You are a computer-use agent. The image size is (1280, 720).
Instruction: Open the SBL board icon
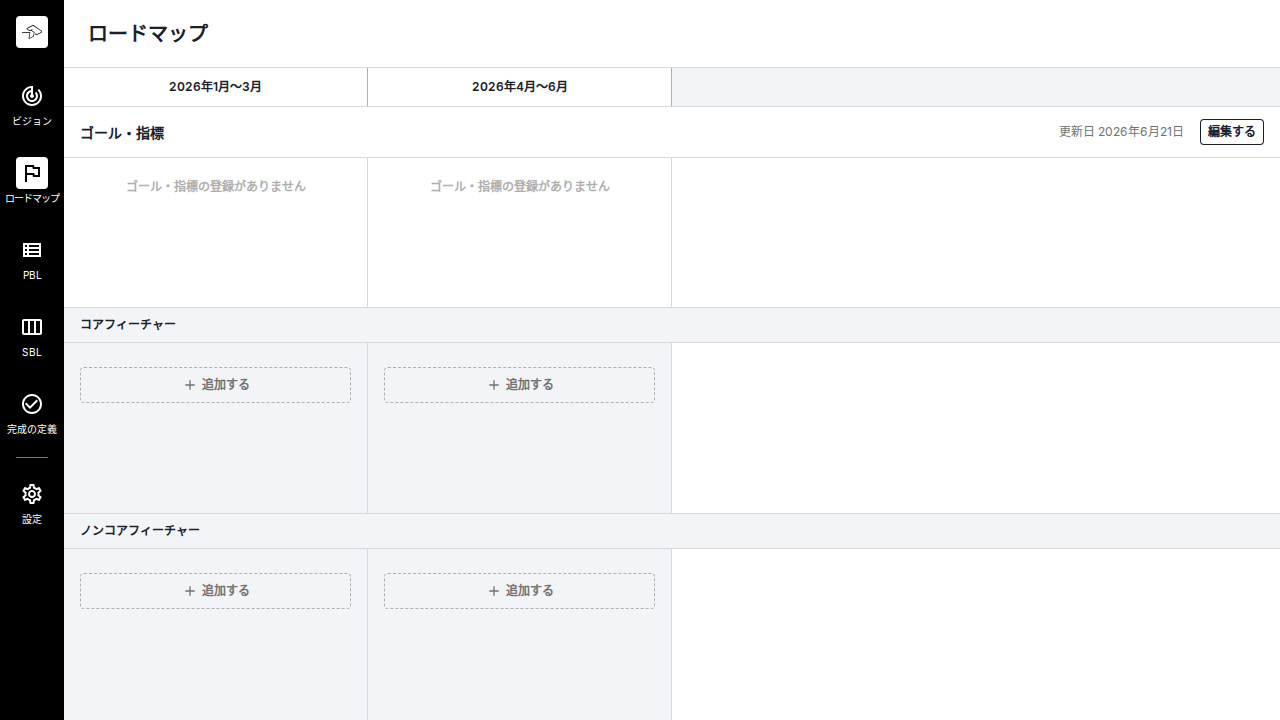[32, 327]
